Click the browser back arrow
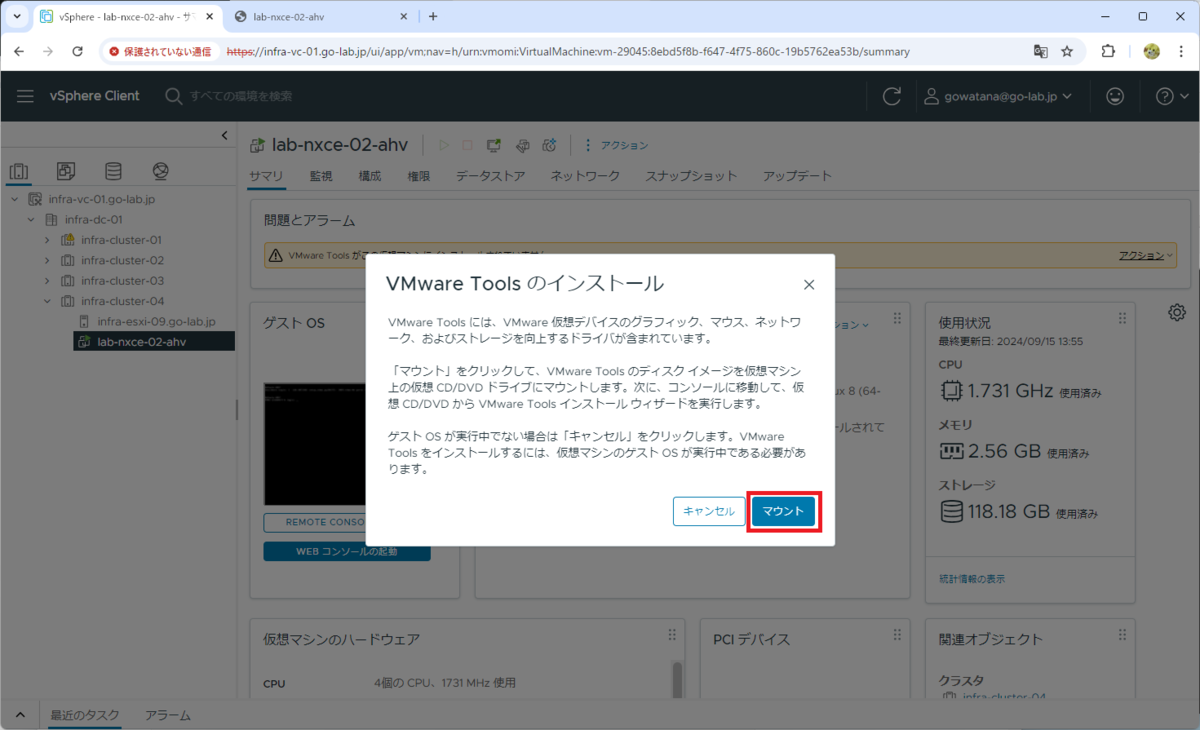Viewport: 1200px width, 730px height. [x=19, y=51]
